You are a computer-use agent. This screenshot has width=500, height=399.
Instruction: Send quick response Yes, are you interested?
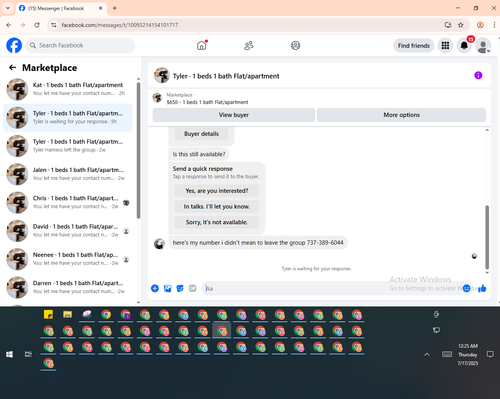pos(217,191)
